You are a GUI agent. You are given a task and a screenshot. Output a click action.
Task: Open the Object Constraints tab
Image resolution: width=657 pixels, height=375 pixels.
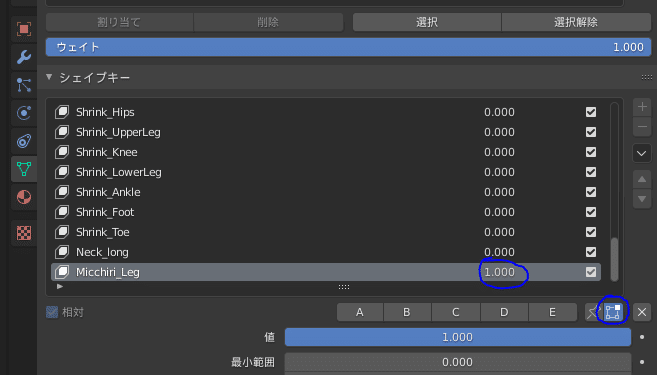[x=24, y=141]
